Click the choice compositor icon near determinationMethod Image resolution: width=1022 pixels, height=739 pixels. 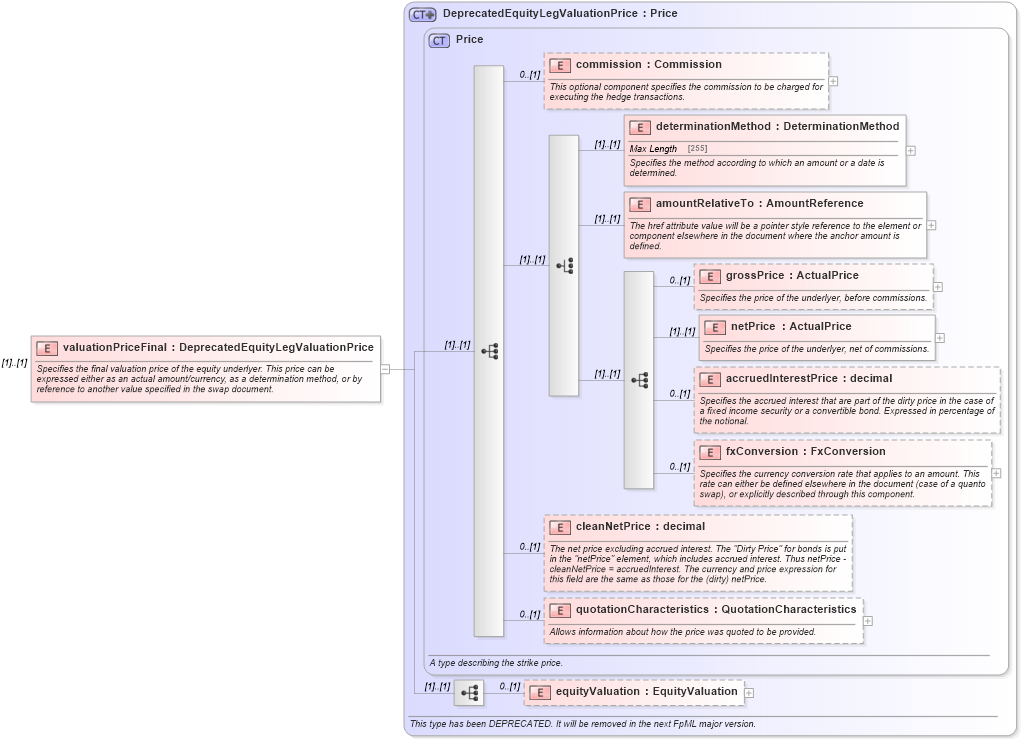[565, 265]
